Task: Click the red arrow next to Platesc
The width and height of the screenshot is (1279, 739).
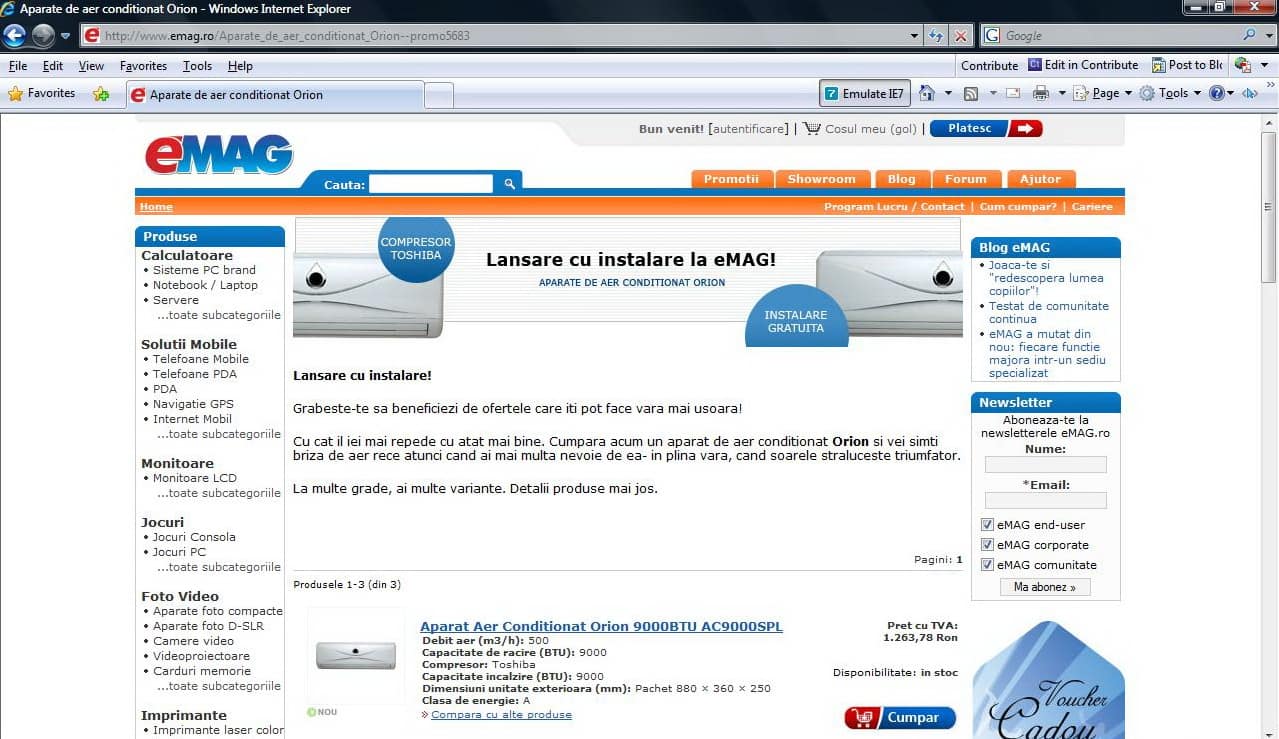Action: pos(1026,128)
